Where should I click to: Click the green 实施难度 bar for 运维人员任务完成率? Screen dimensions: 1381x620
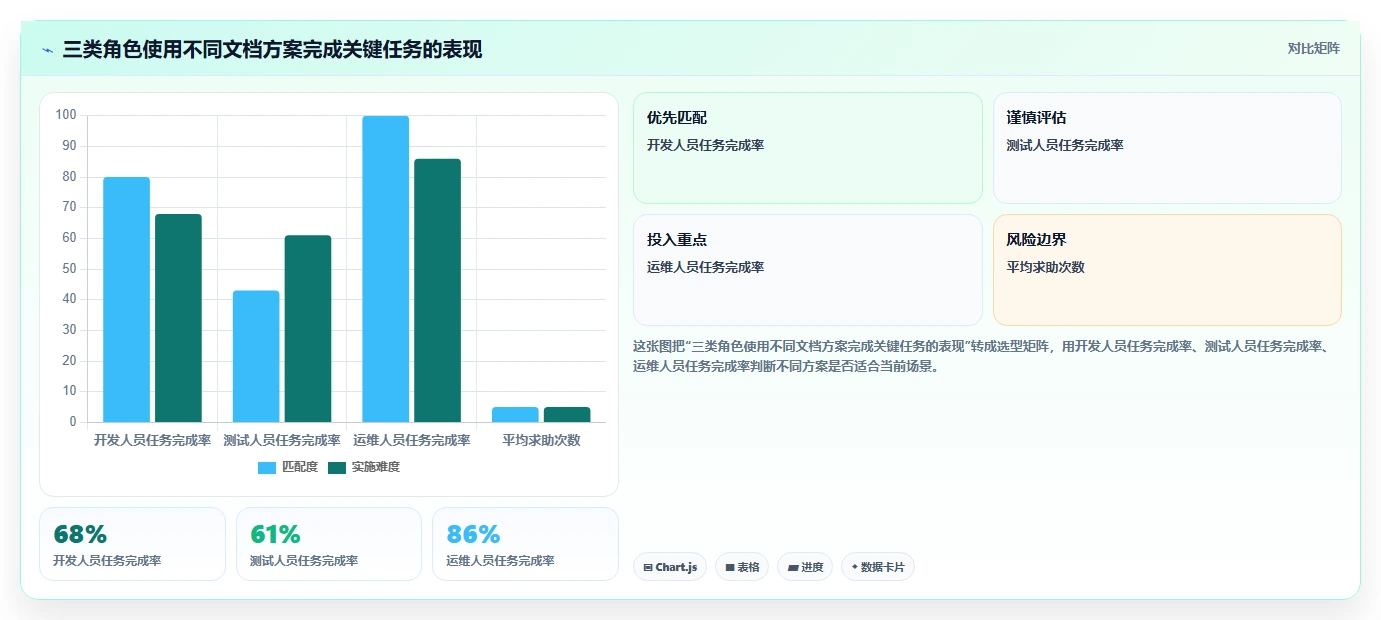pyautogui.click(x=438, y=290)
